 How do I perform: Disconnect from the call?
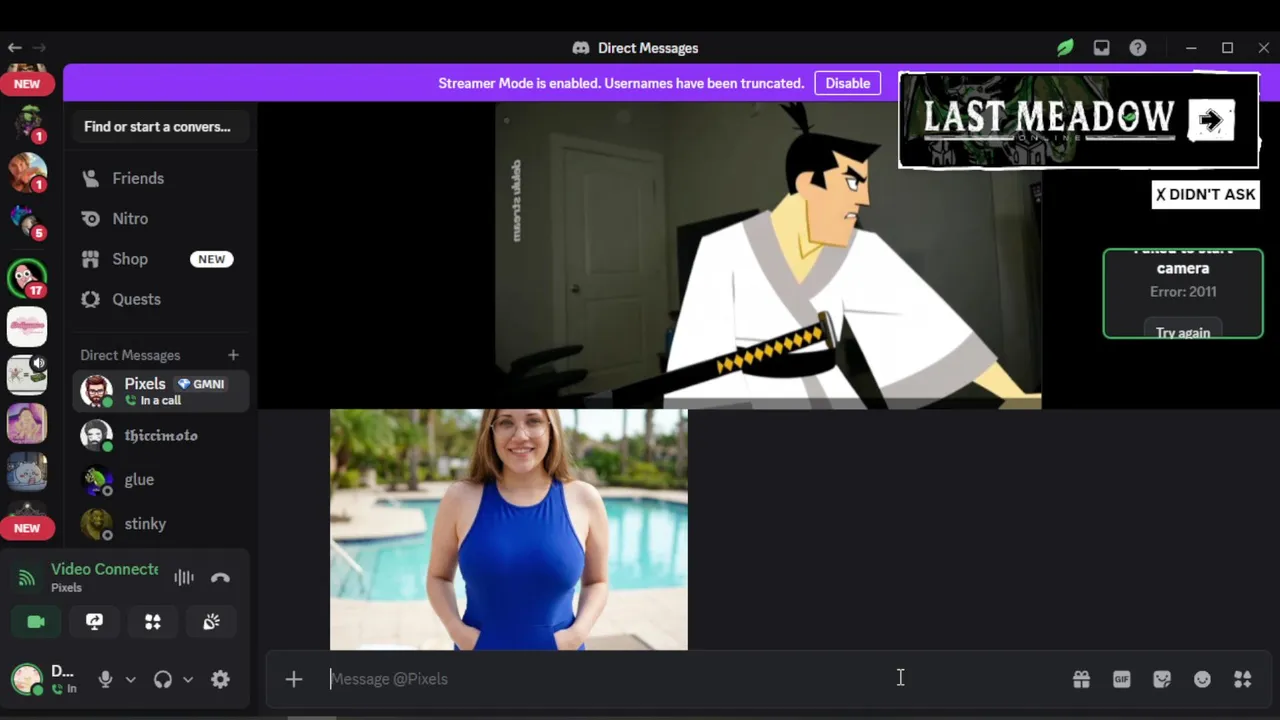tap(220, 577)
